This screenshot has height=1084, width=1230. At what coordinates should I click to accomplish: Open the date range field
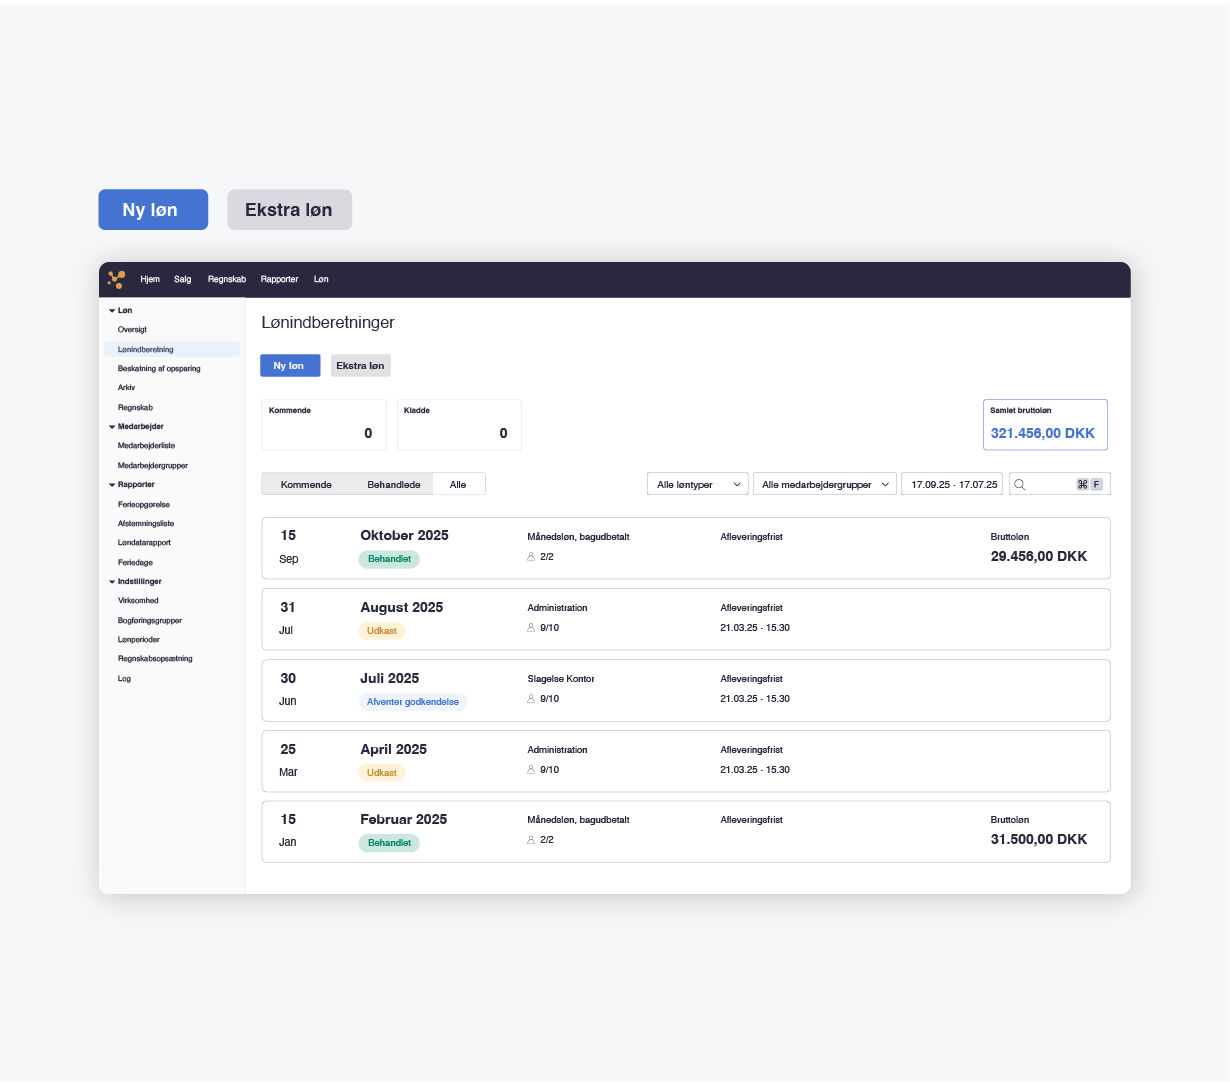coord(953,485)
